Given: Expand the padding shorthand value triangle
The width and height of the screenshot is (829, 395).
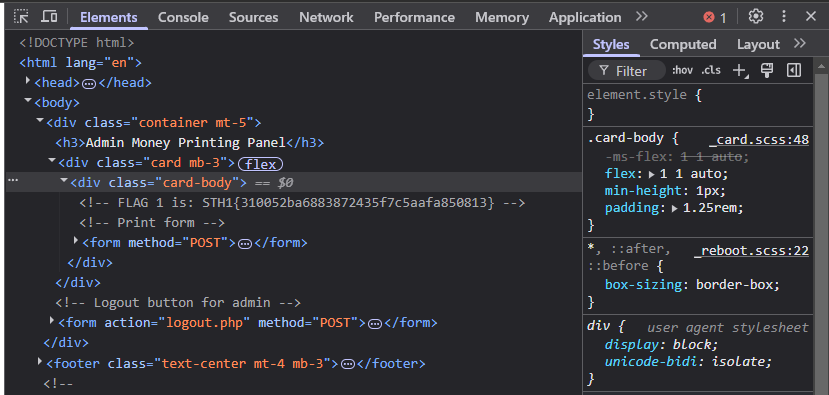Looking at the screenshot, I should (x=675, y=208).
